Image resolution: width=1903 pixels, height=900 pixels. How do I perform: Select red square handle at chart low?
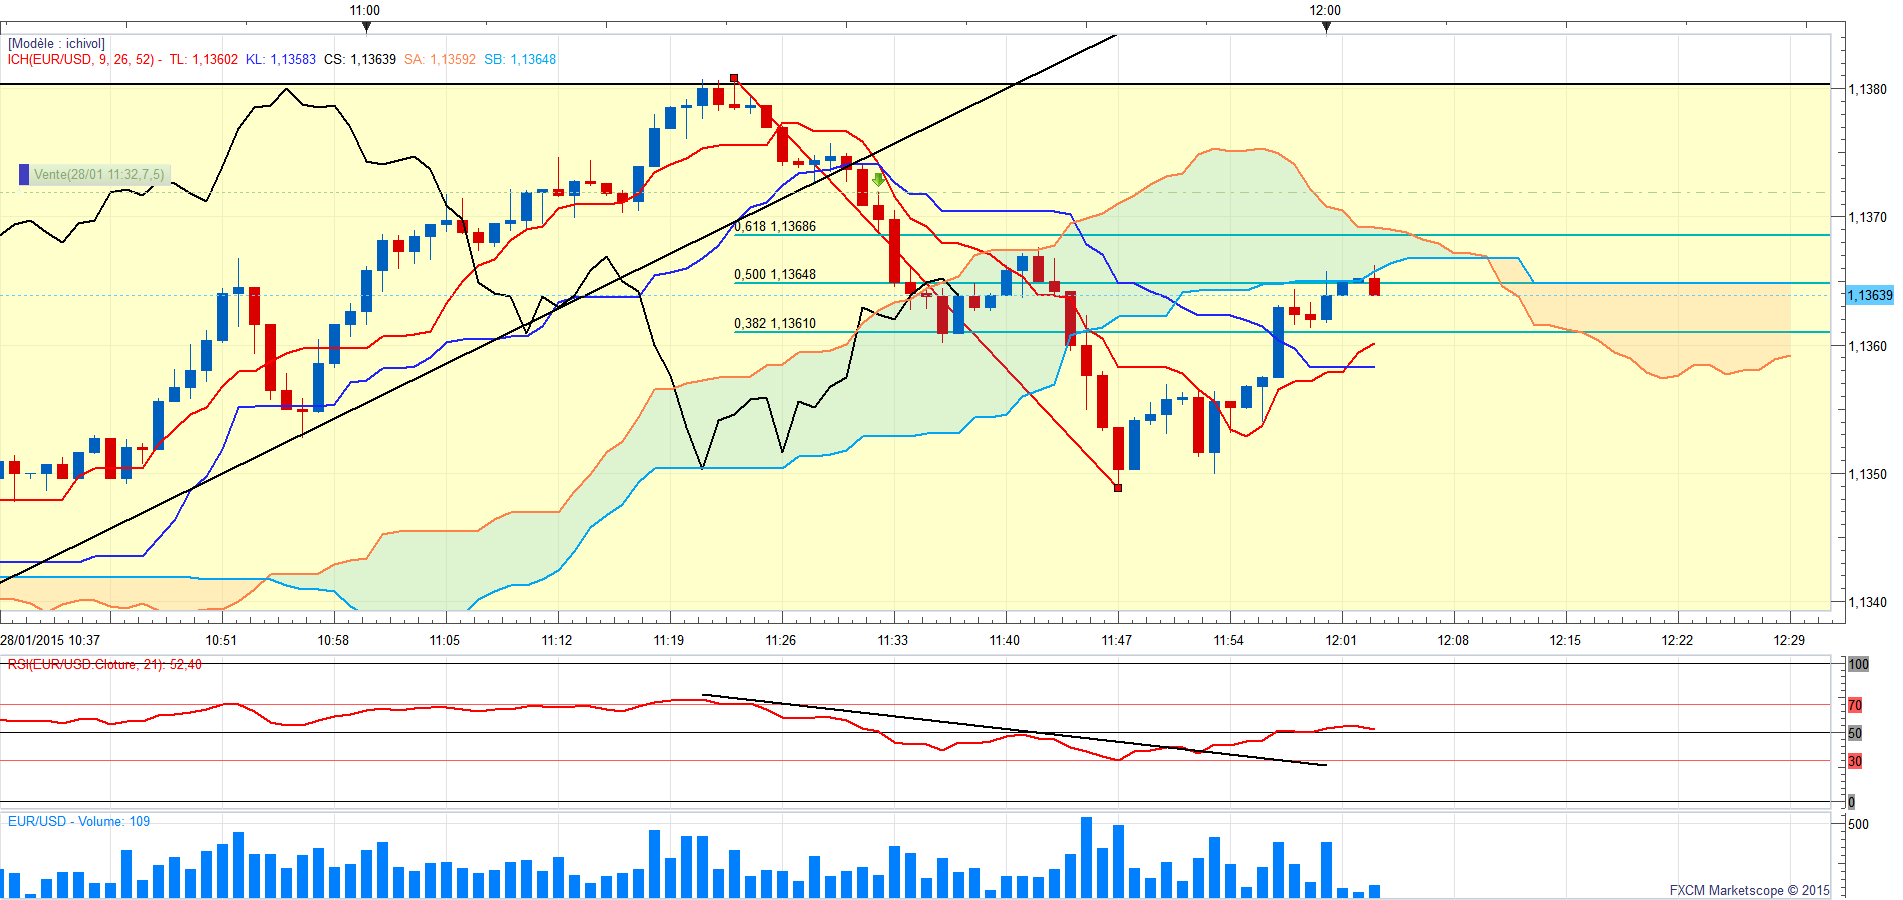[x=1118, y=488]
